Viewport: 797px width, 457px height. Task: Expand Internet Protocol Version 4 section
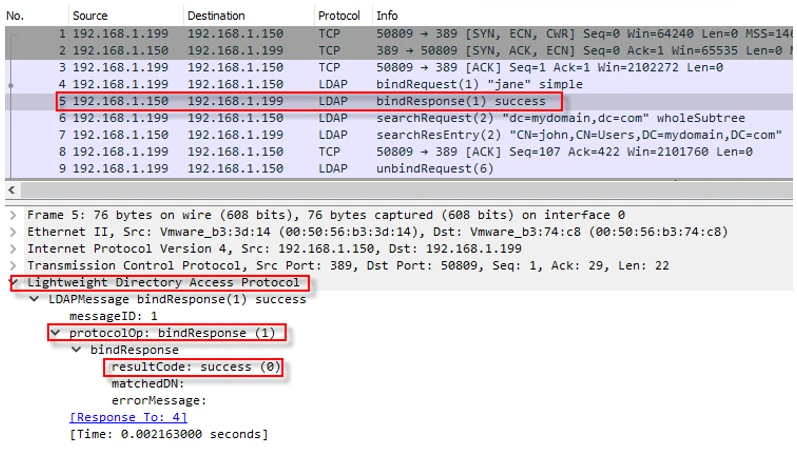point(13,249)
